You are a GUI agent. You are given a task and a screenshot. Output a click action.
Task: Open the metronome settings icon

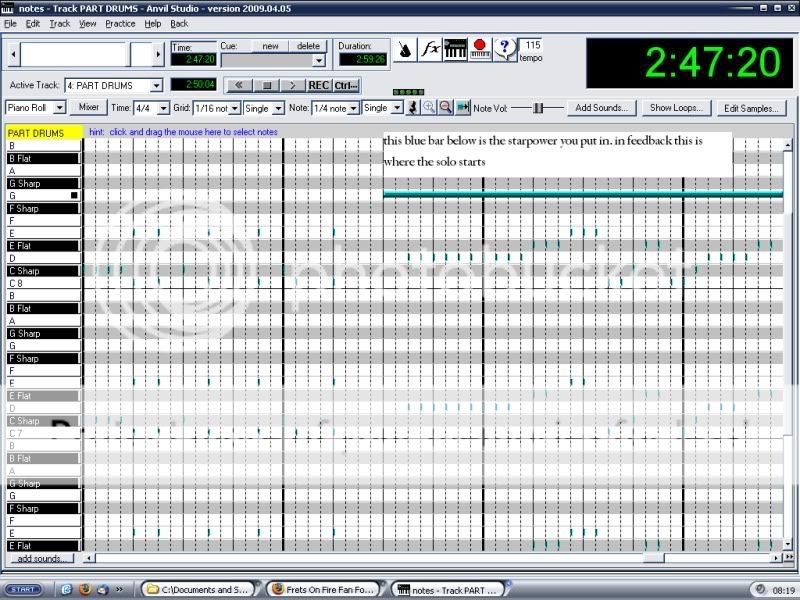point(406,49)
